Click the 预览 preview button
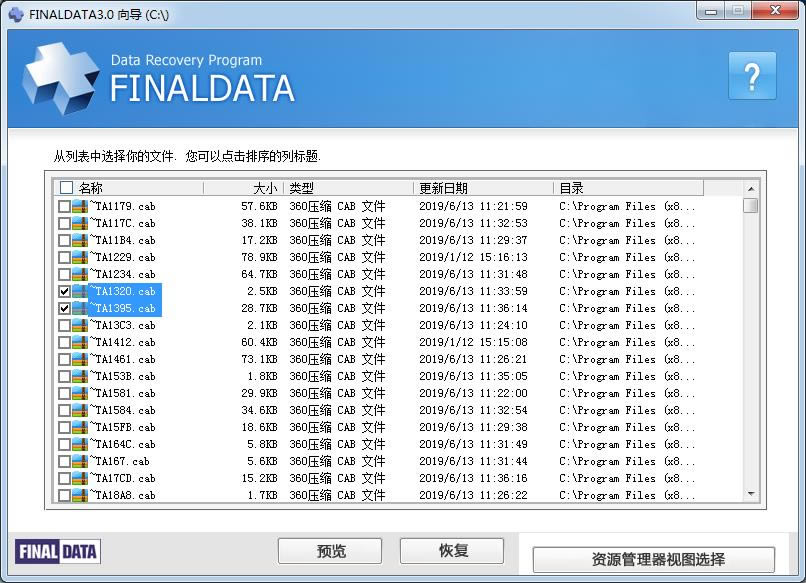 pos(330,551)
